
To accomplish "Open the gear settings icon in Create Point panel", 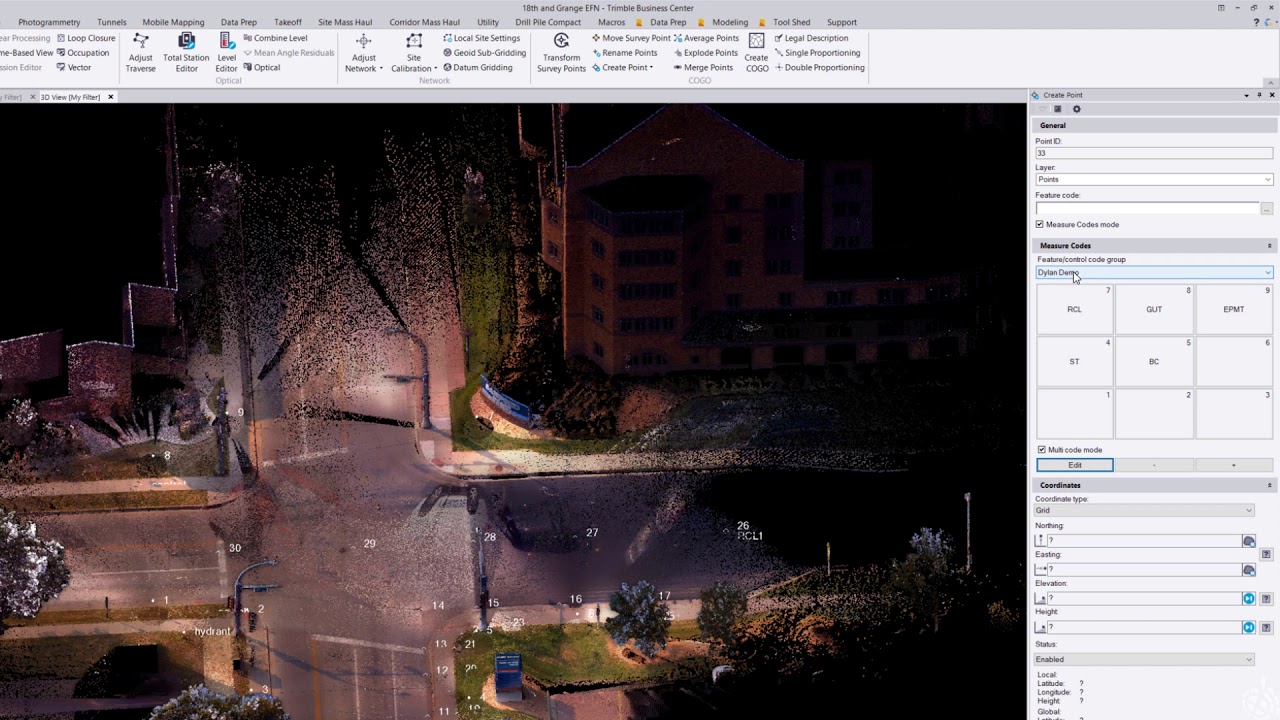I will click(1076, 109).
